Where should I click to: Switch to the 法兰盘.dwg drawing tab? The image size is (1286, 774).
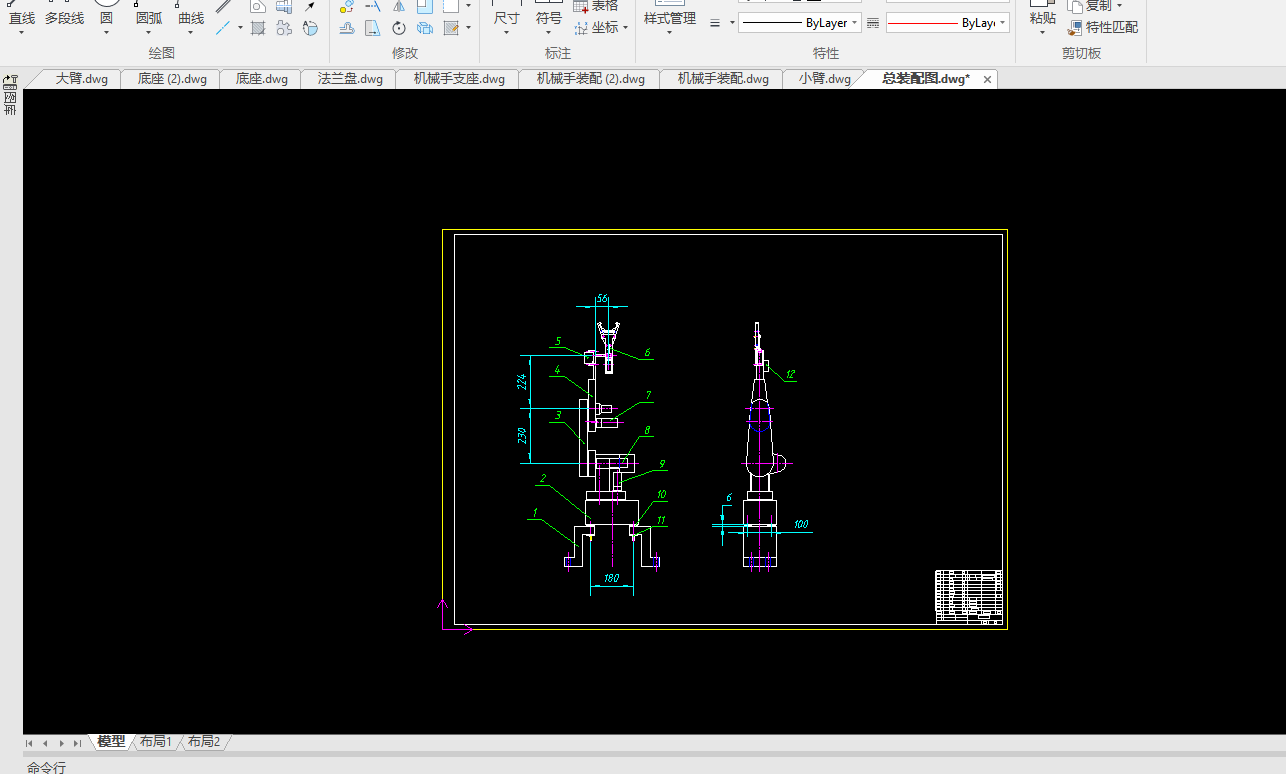350,79
